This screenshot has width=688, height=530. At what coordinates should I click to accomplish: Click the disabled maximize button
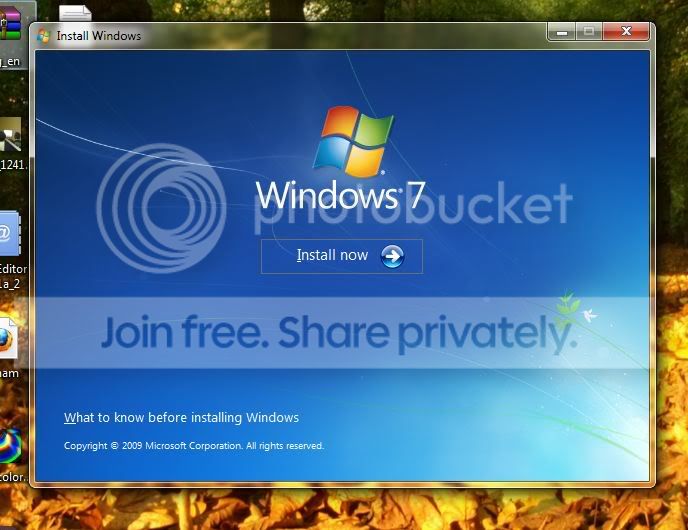(589, 31)
